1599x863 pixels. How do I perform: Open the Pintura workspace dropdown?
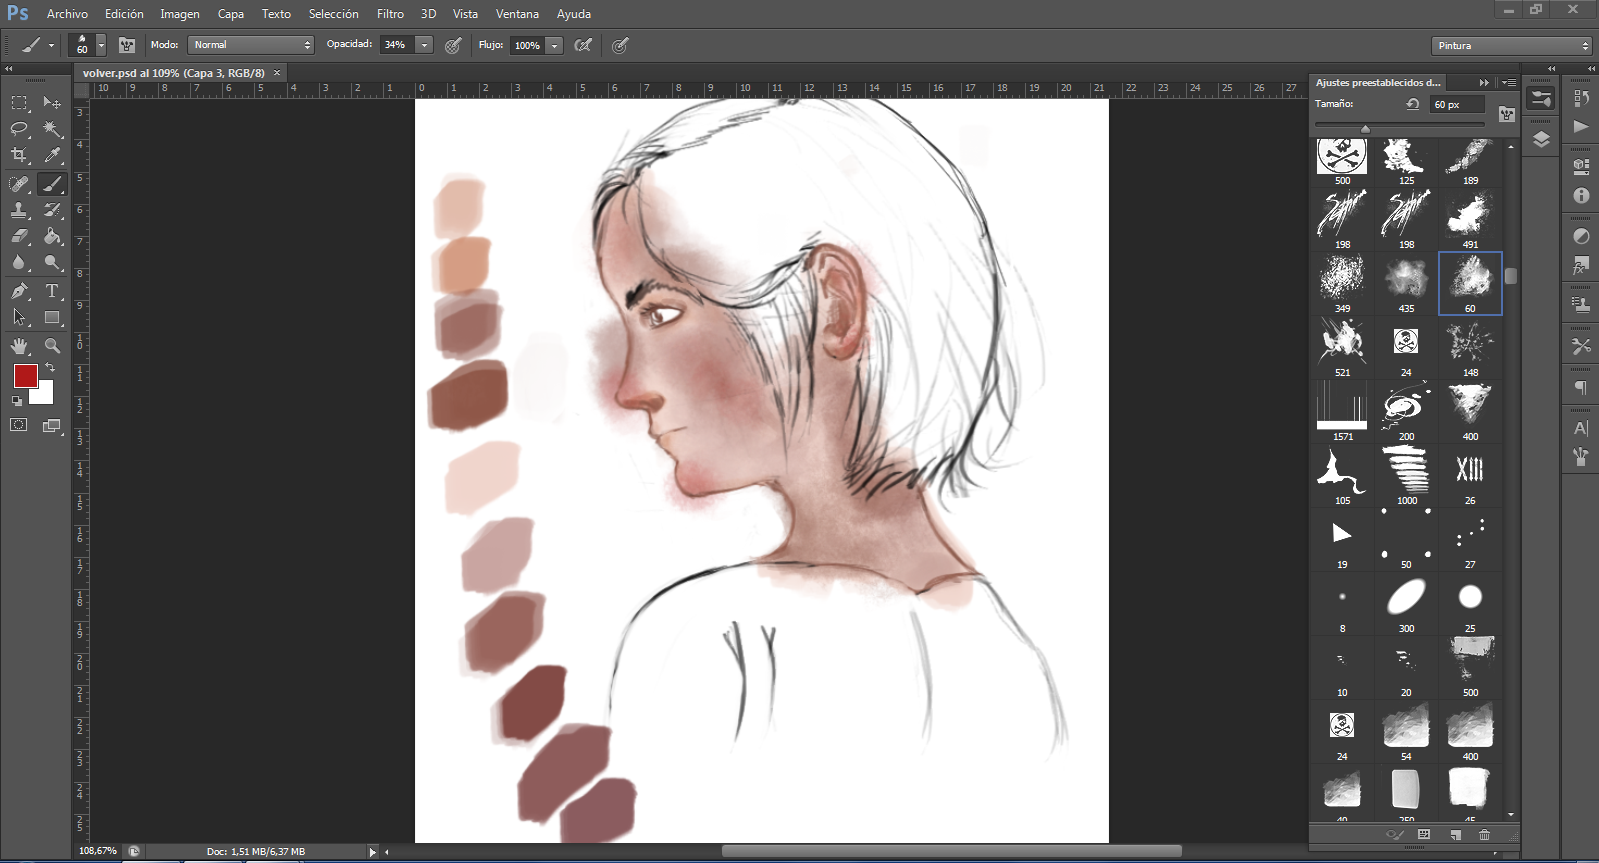(x=1511, y=46)
